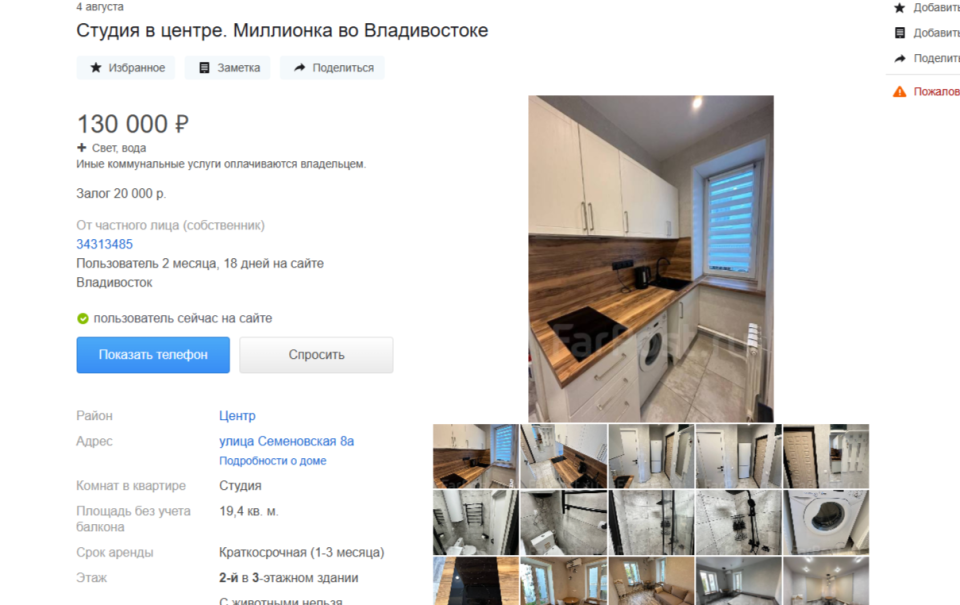The image size is (960, 605).
Task: Click the star icon beside top-right Добавить
Action: click(x=899, y=8)
